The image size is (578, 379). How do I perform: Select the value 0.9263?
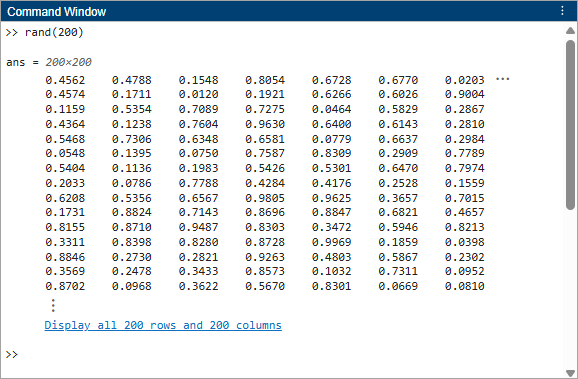click(265, 257)
